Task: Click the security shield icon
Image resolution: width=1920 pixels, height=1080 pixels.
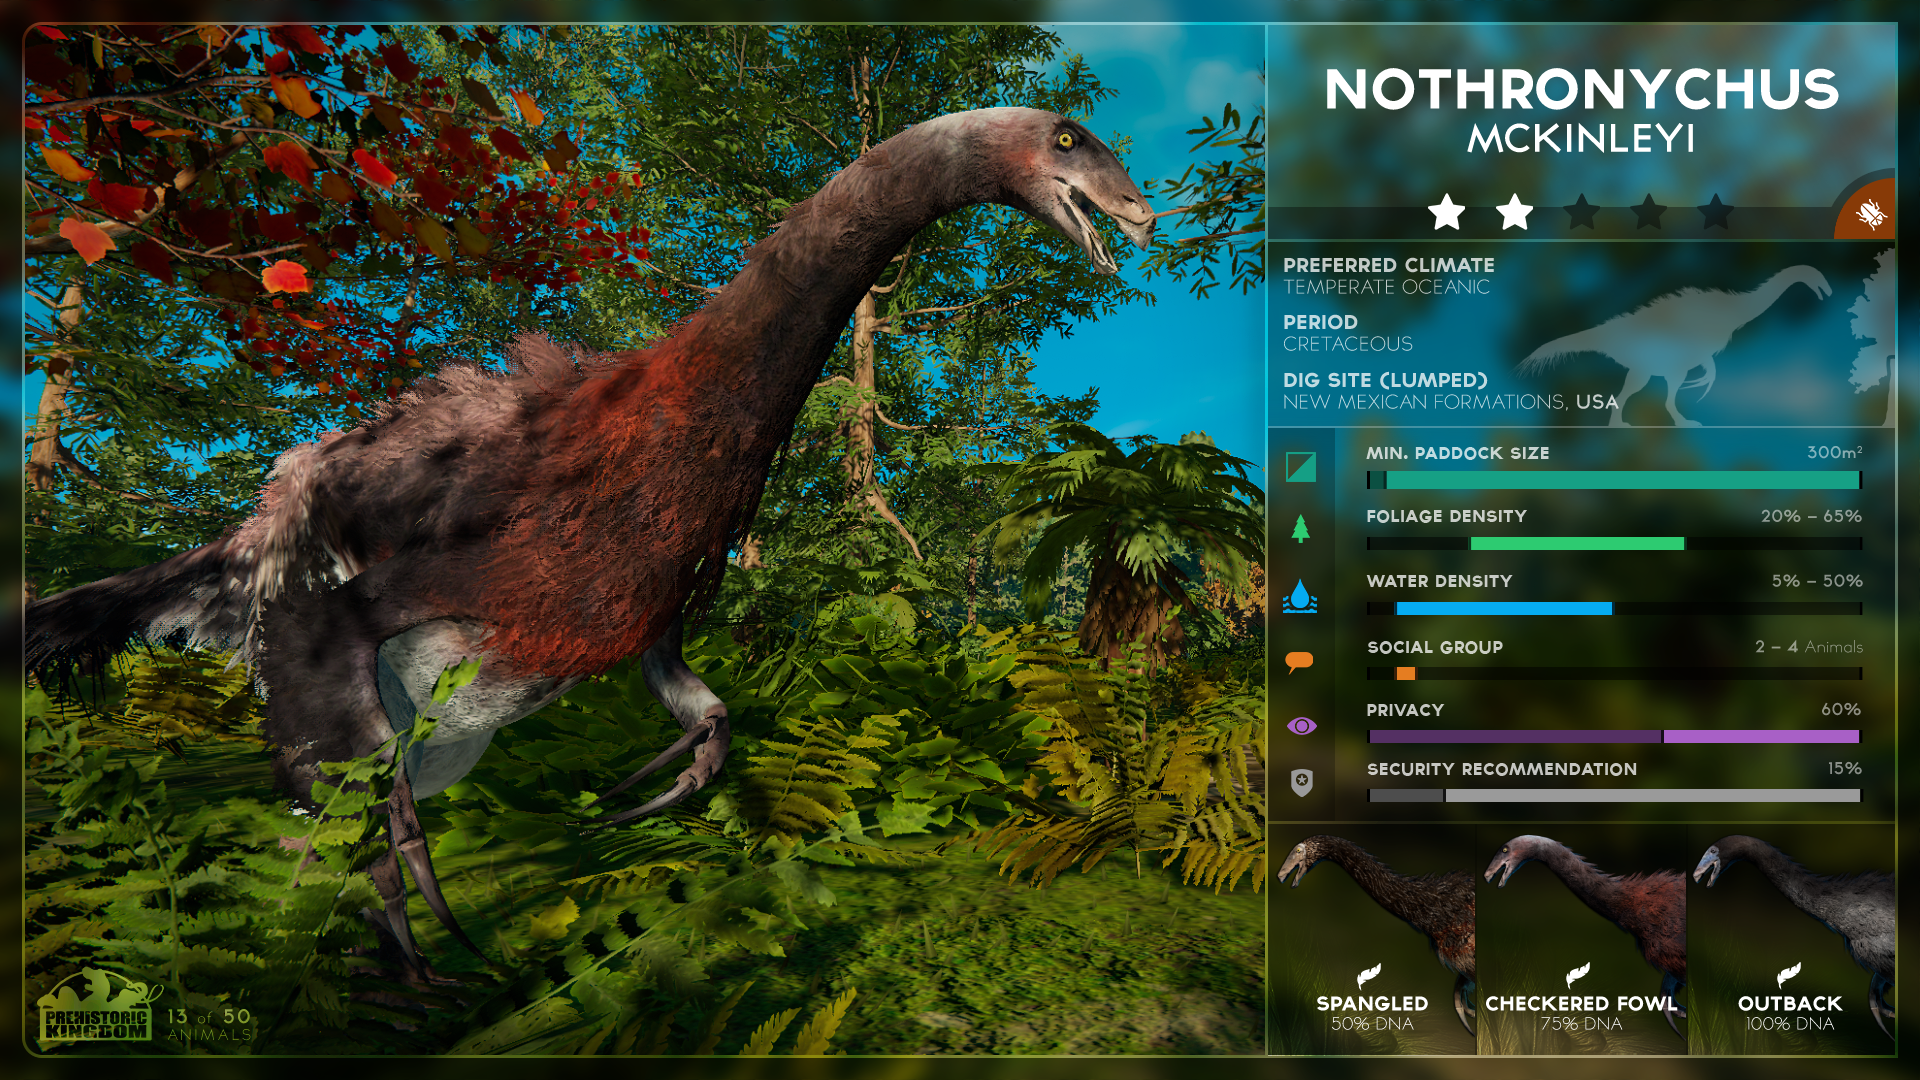Action: pos(1301,782)
